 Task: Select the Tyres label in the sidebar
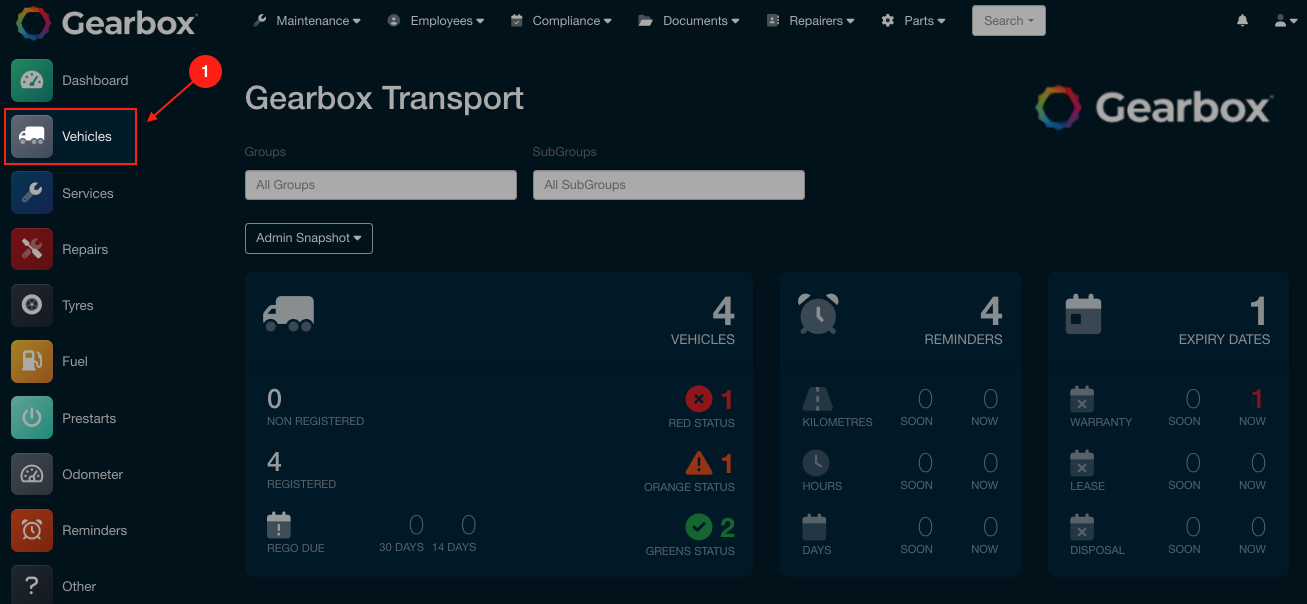pos(78,305)
